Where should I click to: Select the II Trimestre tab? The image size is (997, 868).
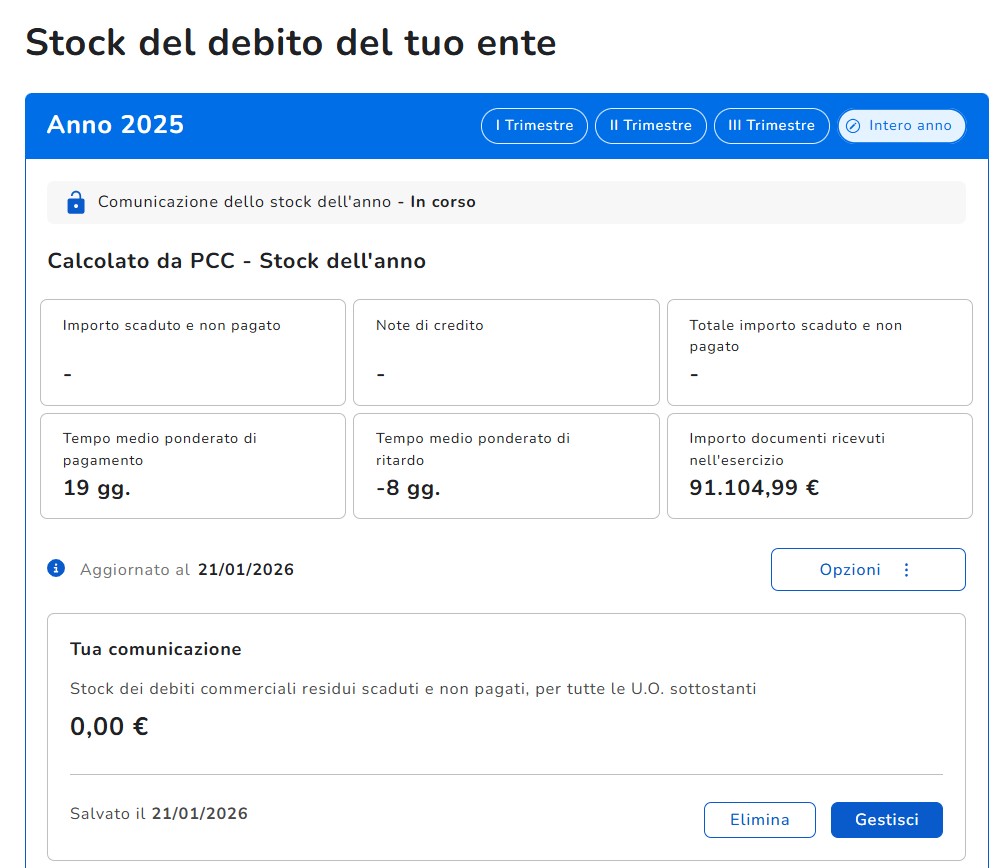pos(650,126)
